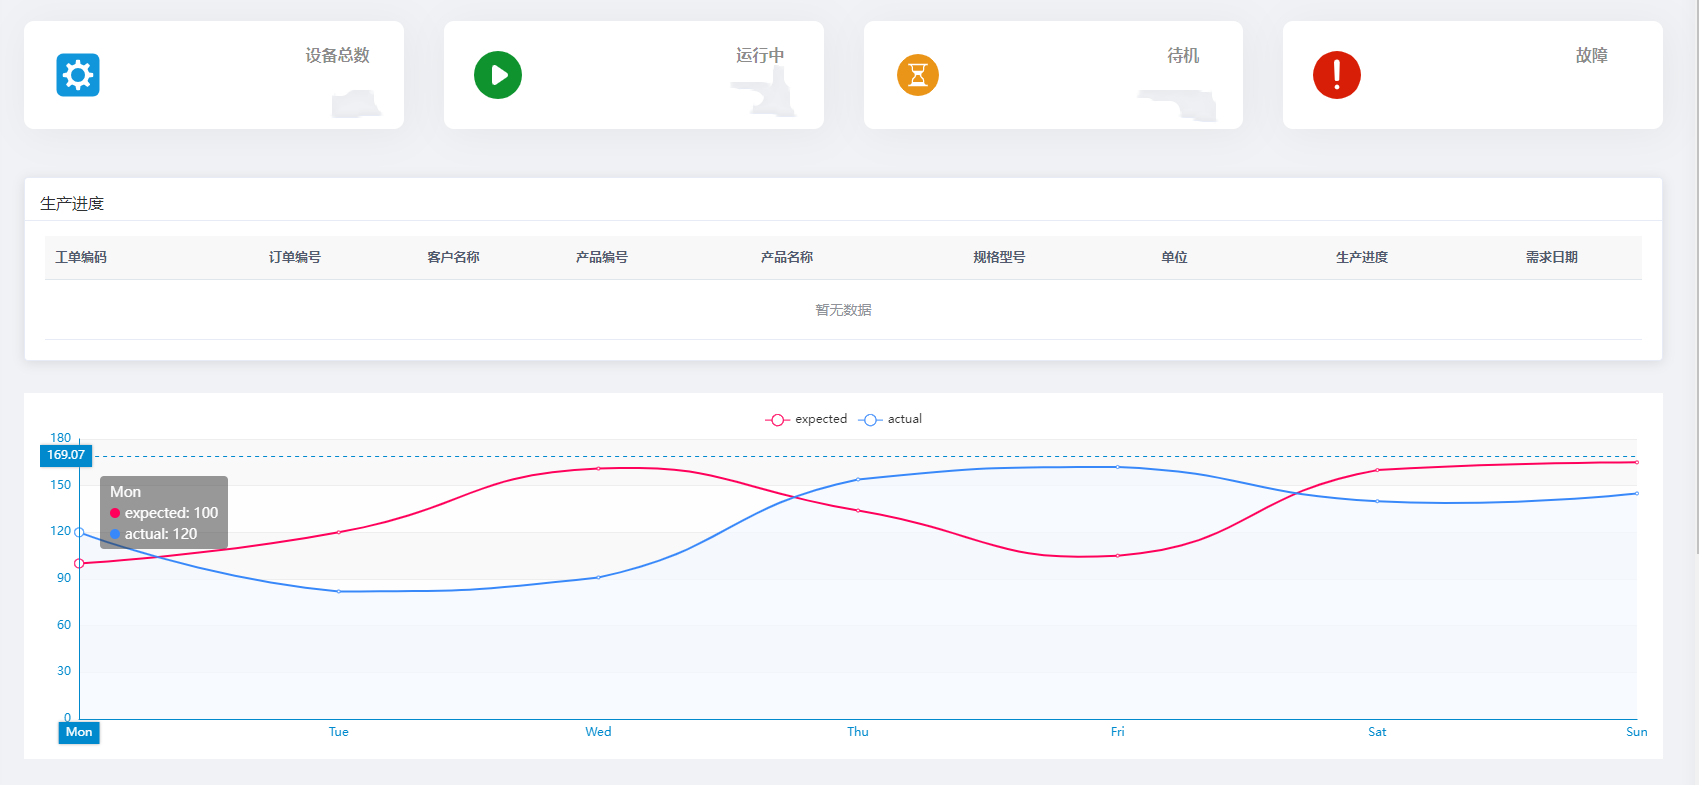
Task: Select the 需求日期 column header
Action: 1551,257
